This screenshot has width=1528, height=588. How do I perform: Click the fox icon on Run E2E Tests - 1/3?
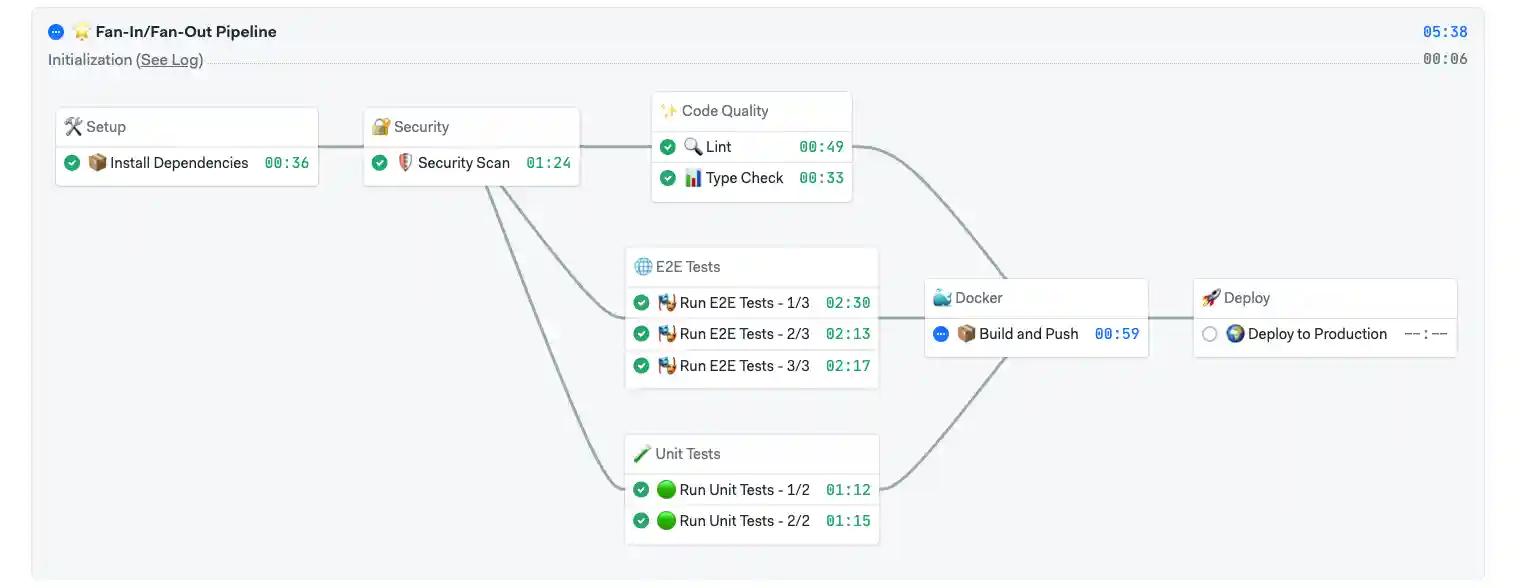pos(669,302)
